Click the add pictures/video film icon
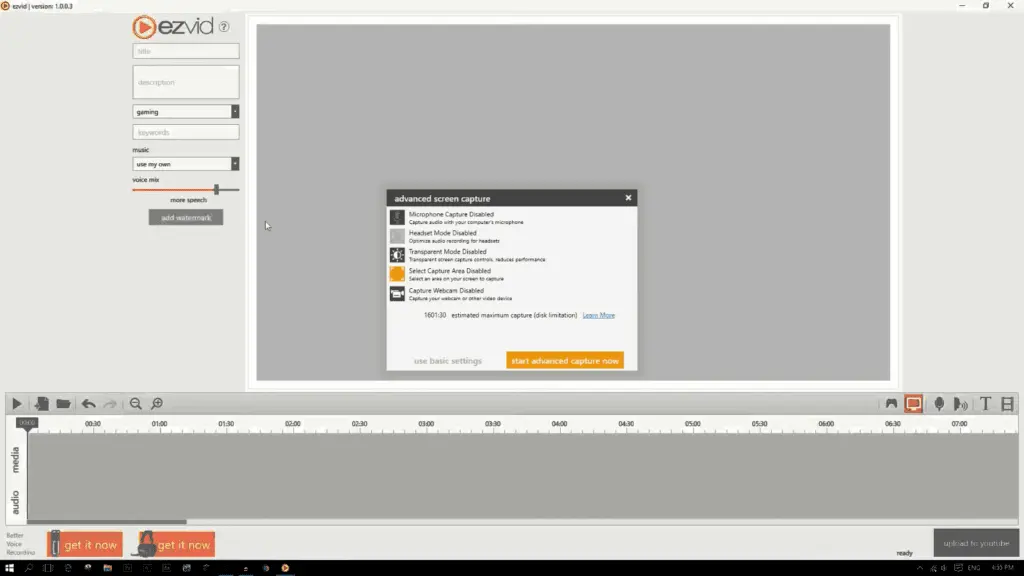The image size is (1024, 576). click(1008, 404)
